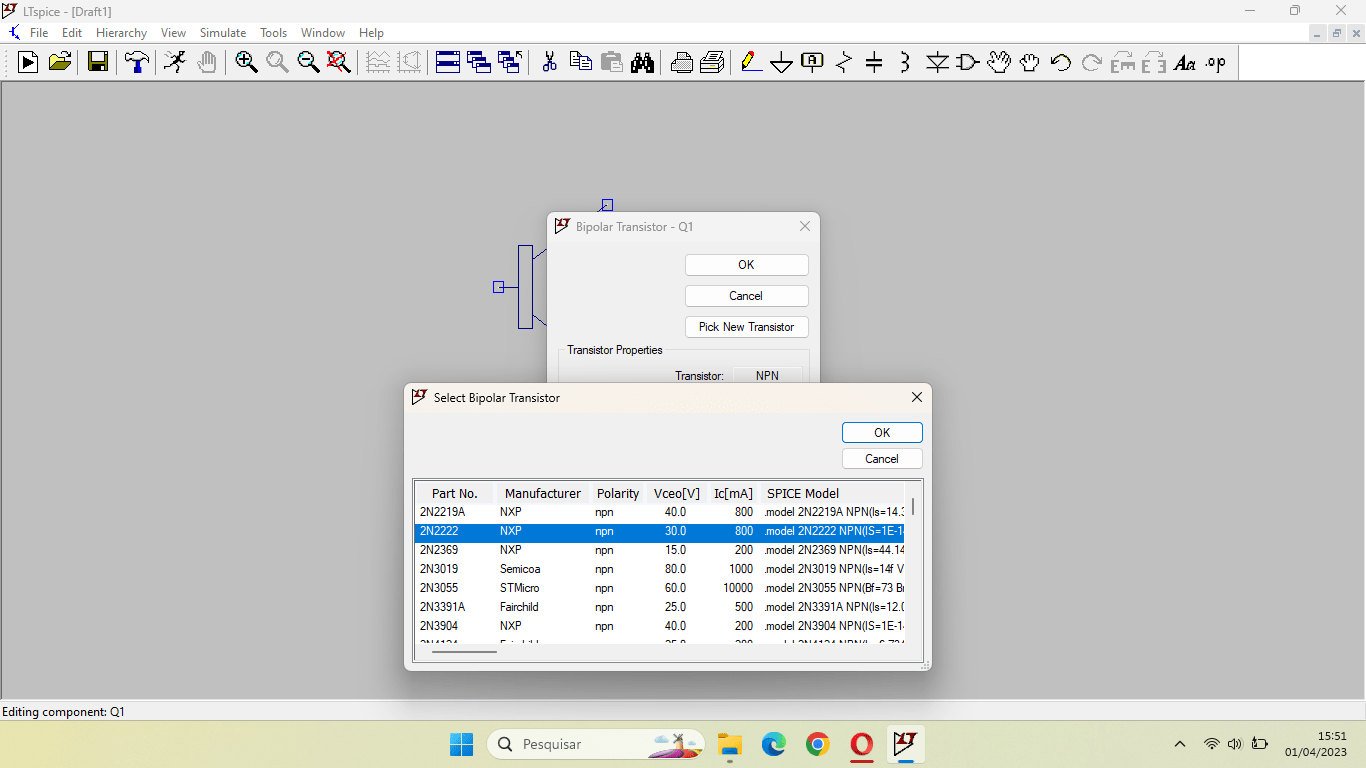The width and height of the screenshot is (1366, 768).
Task: Open the View menu
Action: (x=173, y=33)
